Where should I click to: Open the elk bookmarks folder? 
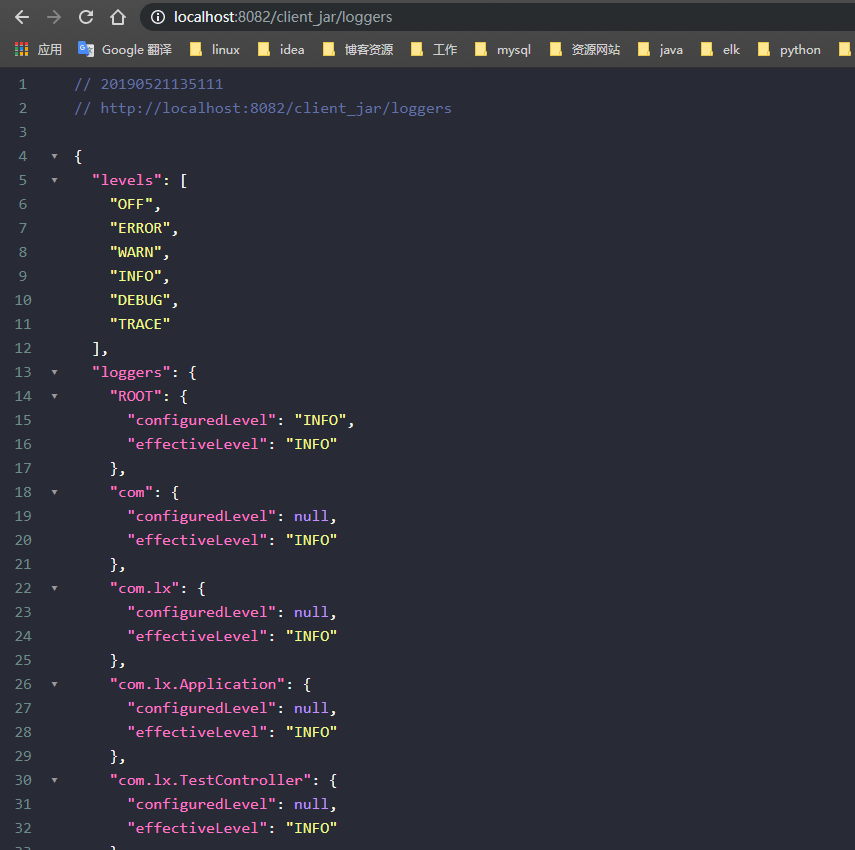click(x=720, y=50)
